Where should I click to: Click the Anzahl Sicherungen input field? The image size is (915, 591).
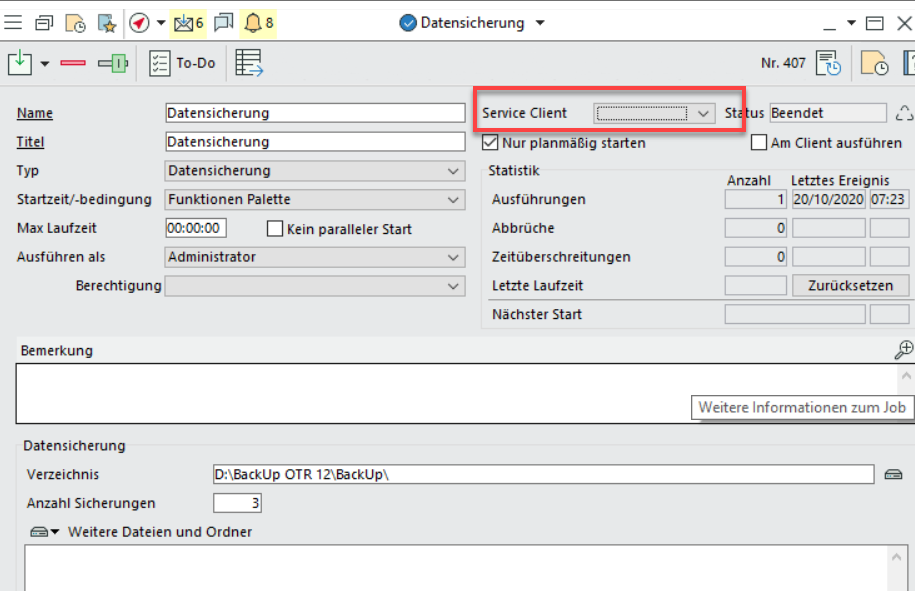237,503
